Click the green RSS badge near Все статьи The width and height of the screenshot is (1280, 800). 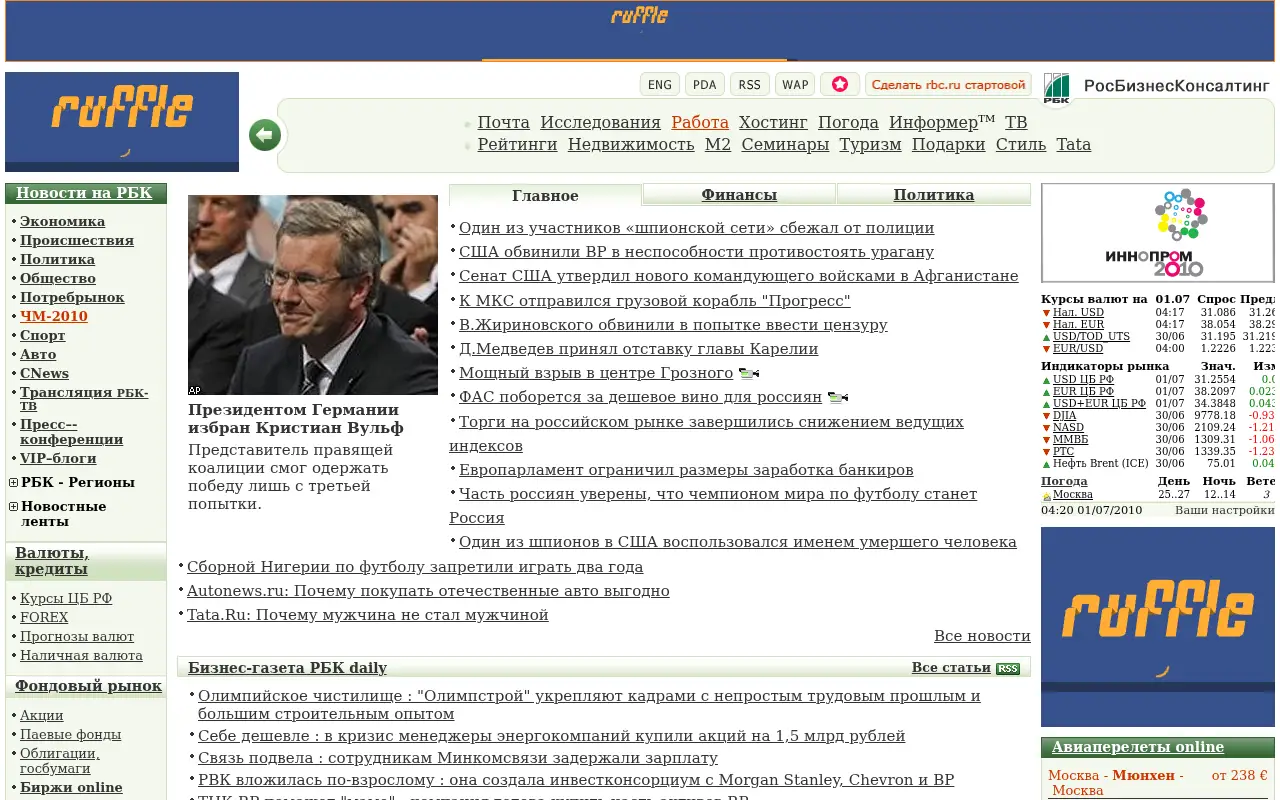tap(1008, 668)
